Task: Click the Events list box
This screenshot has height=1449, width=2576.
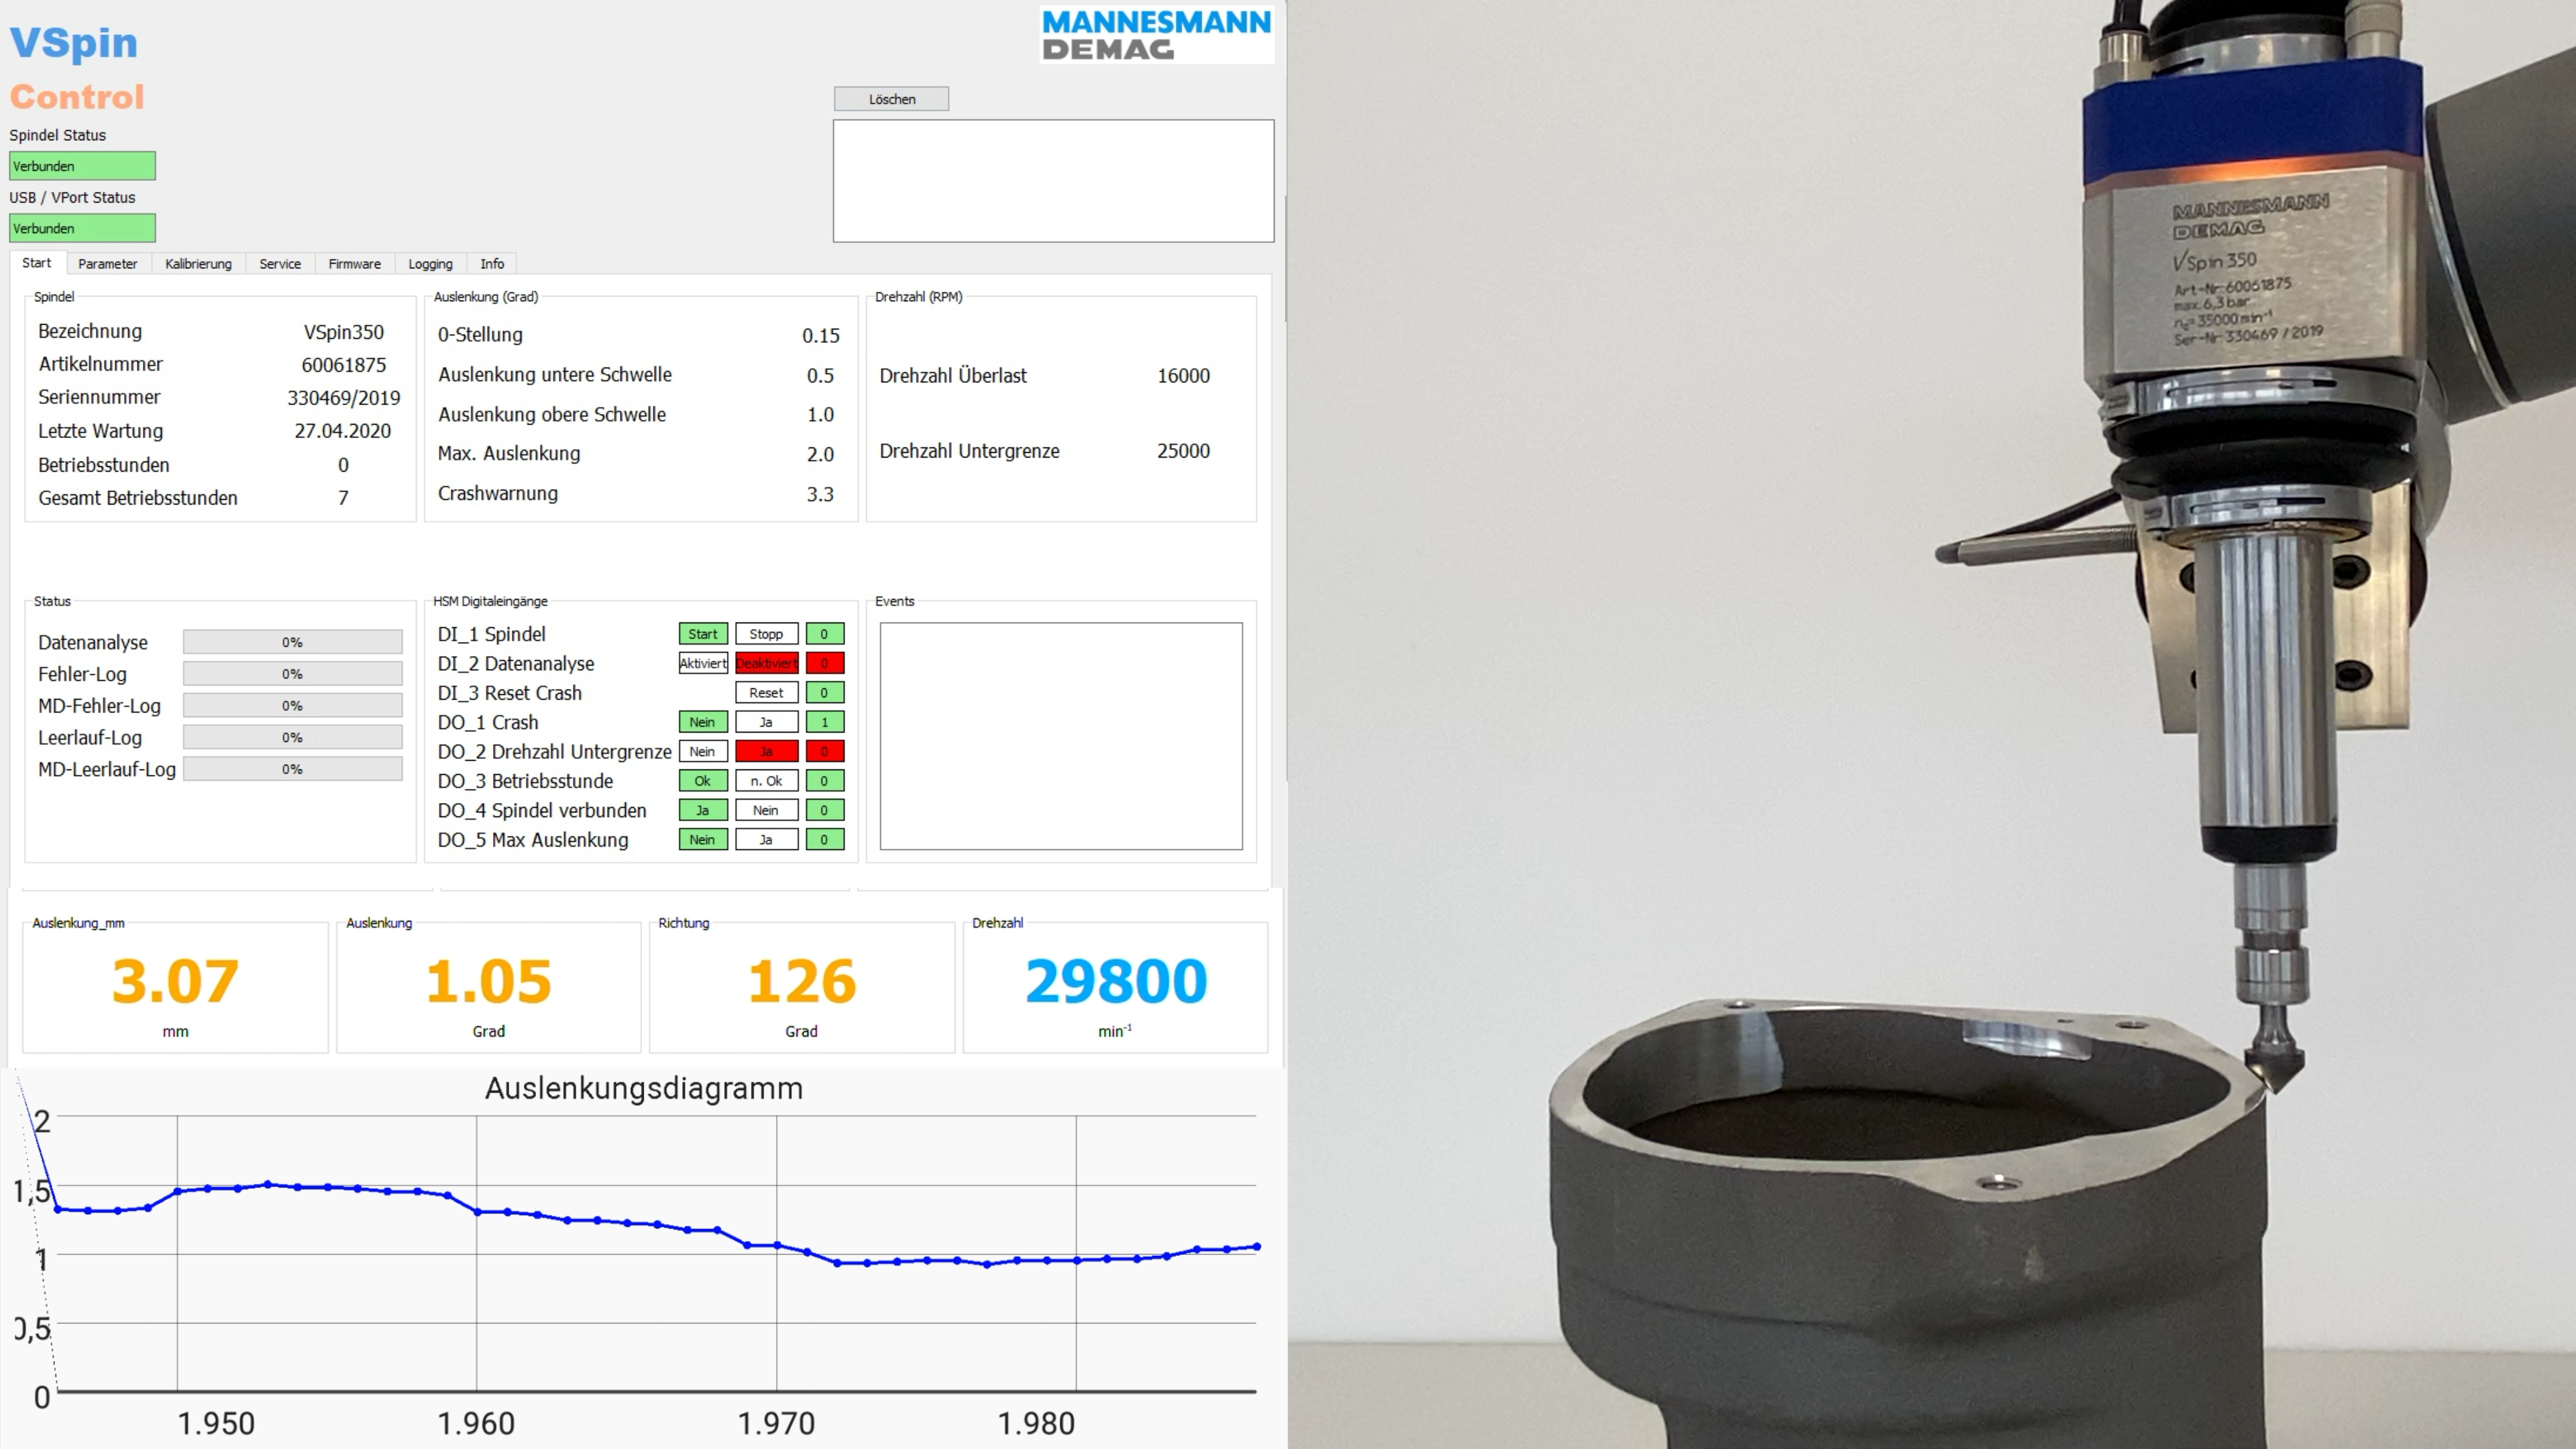Action: click(1061, 736)
